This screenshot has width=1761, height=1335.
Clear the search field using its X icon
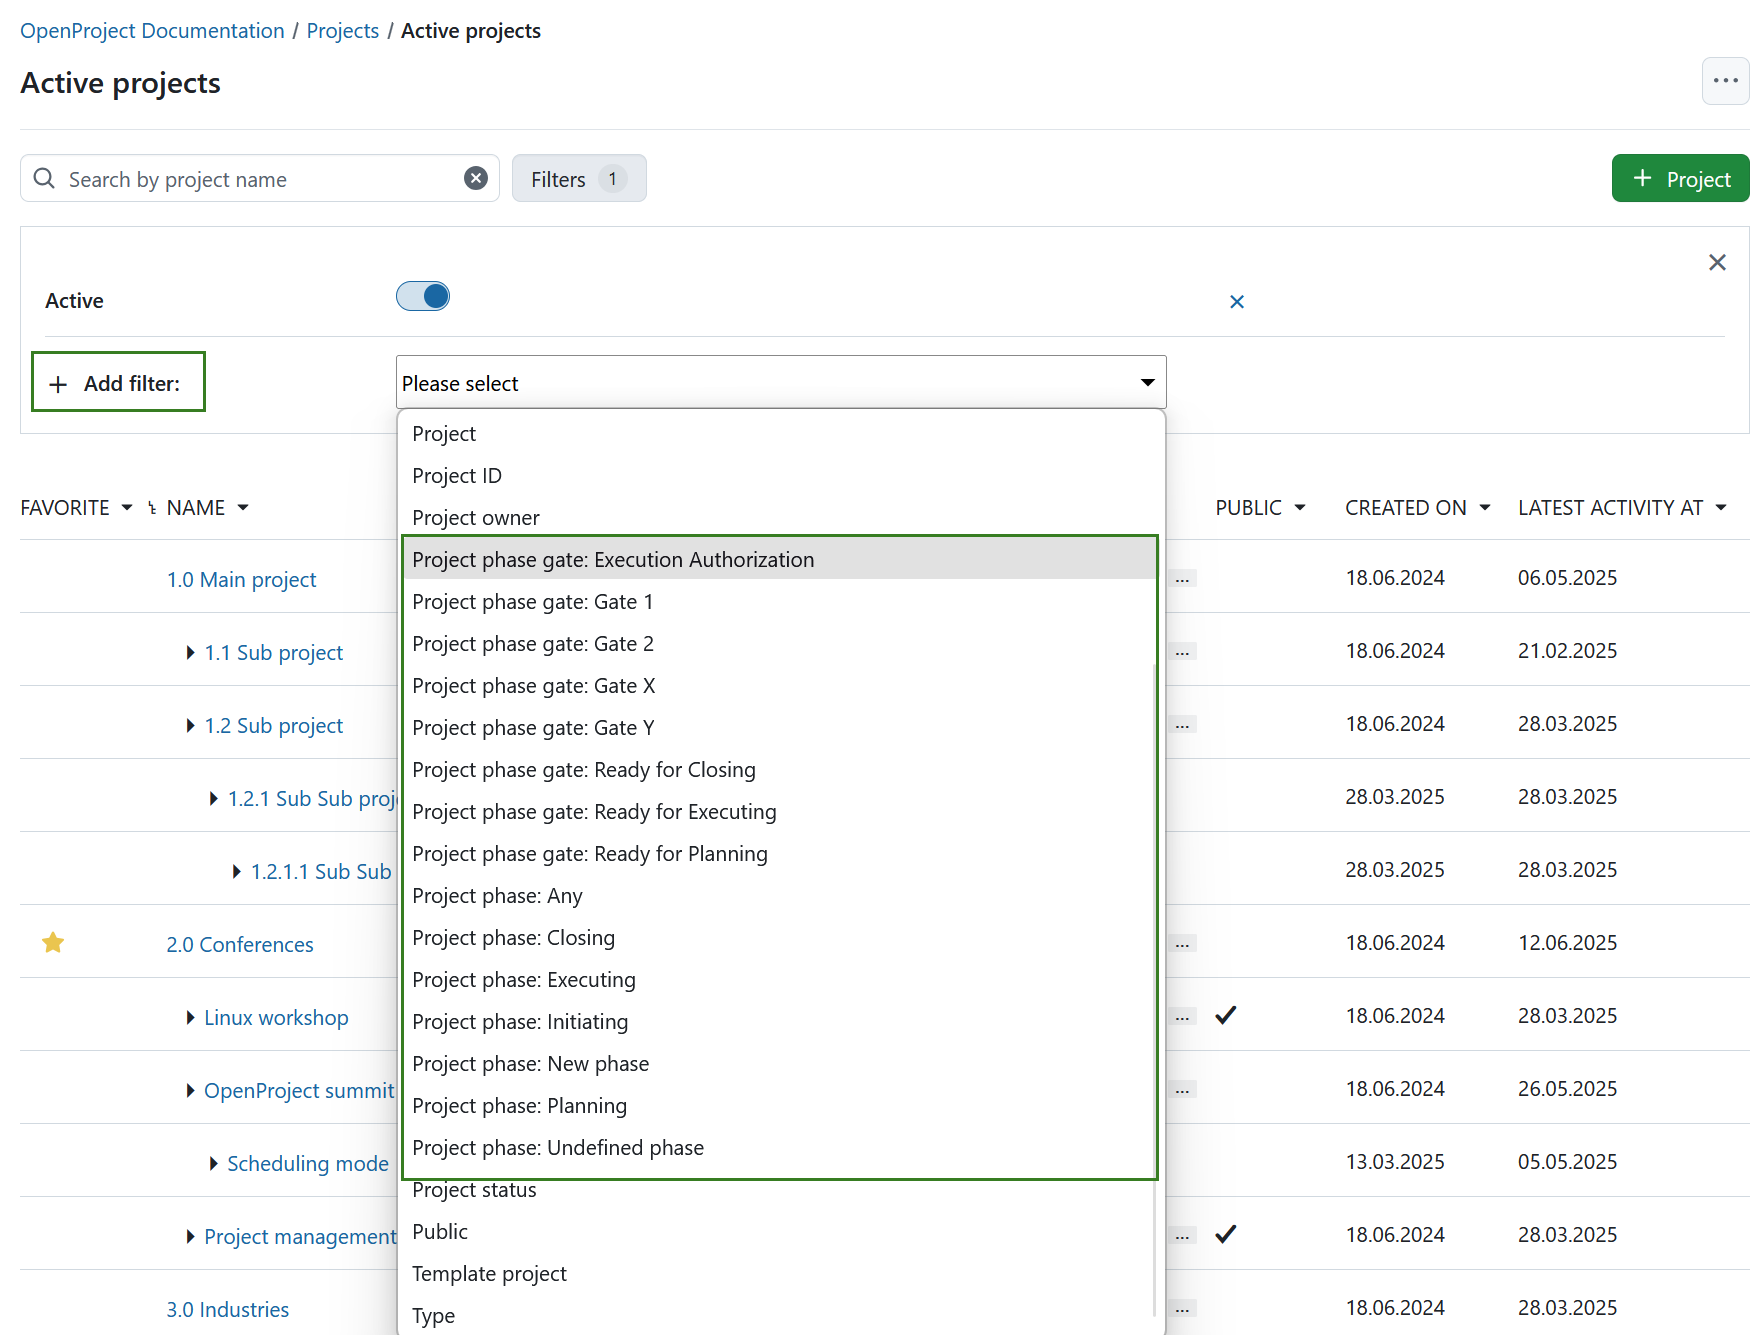tap(476, 178)
